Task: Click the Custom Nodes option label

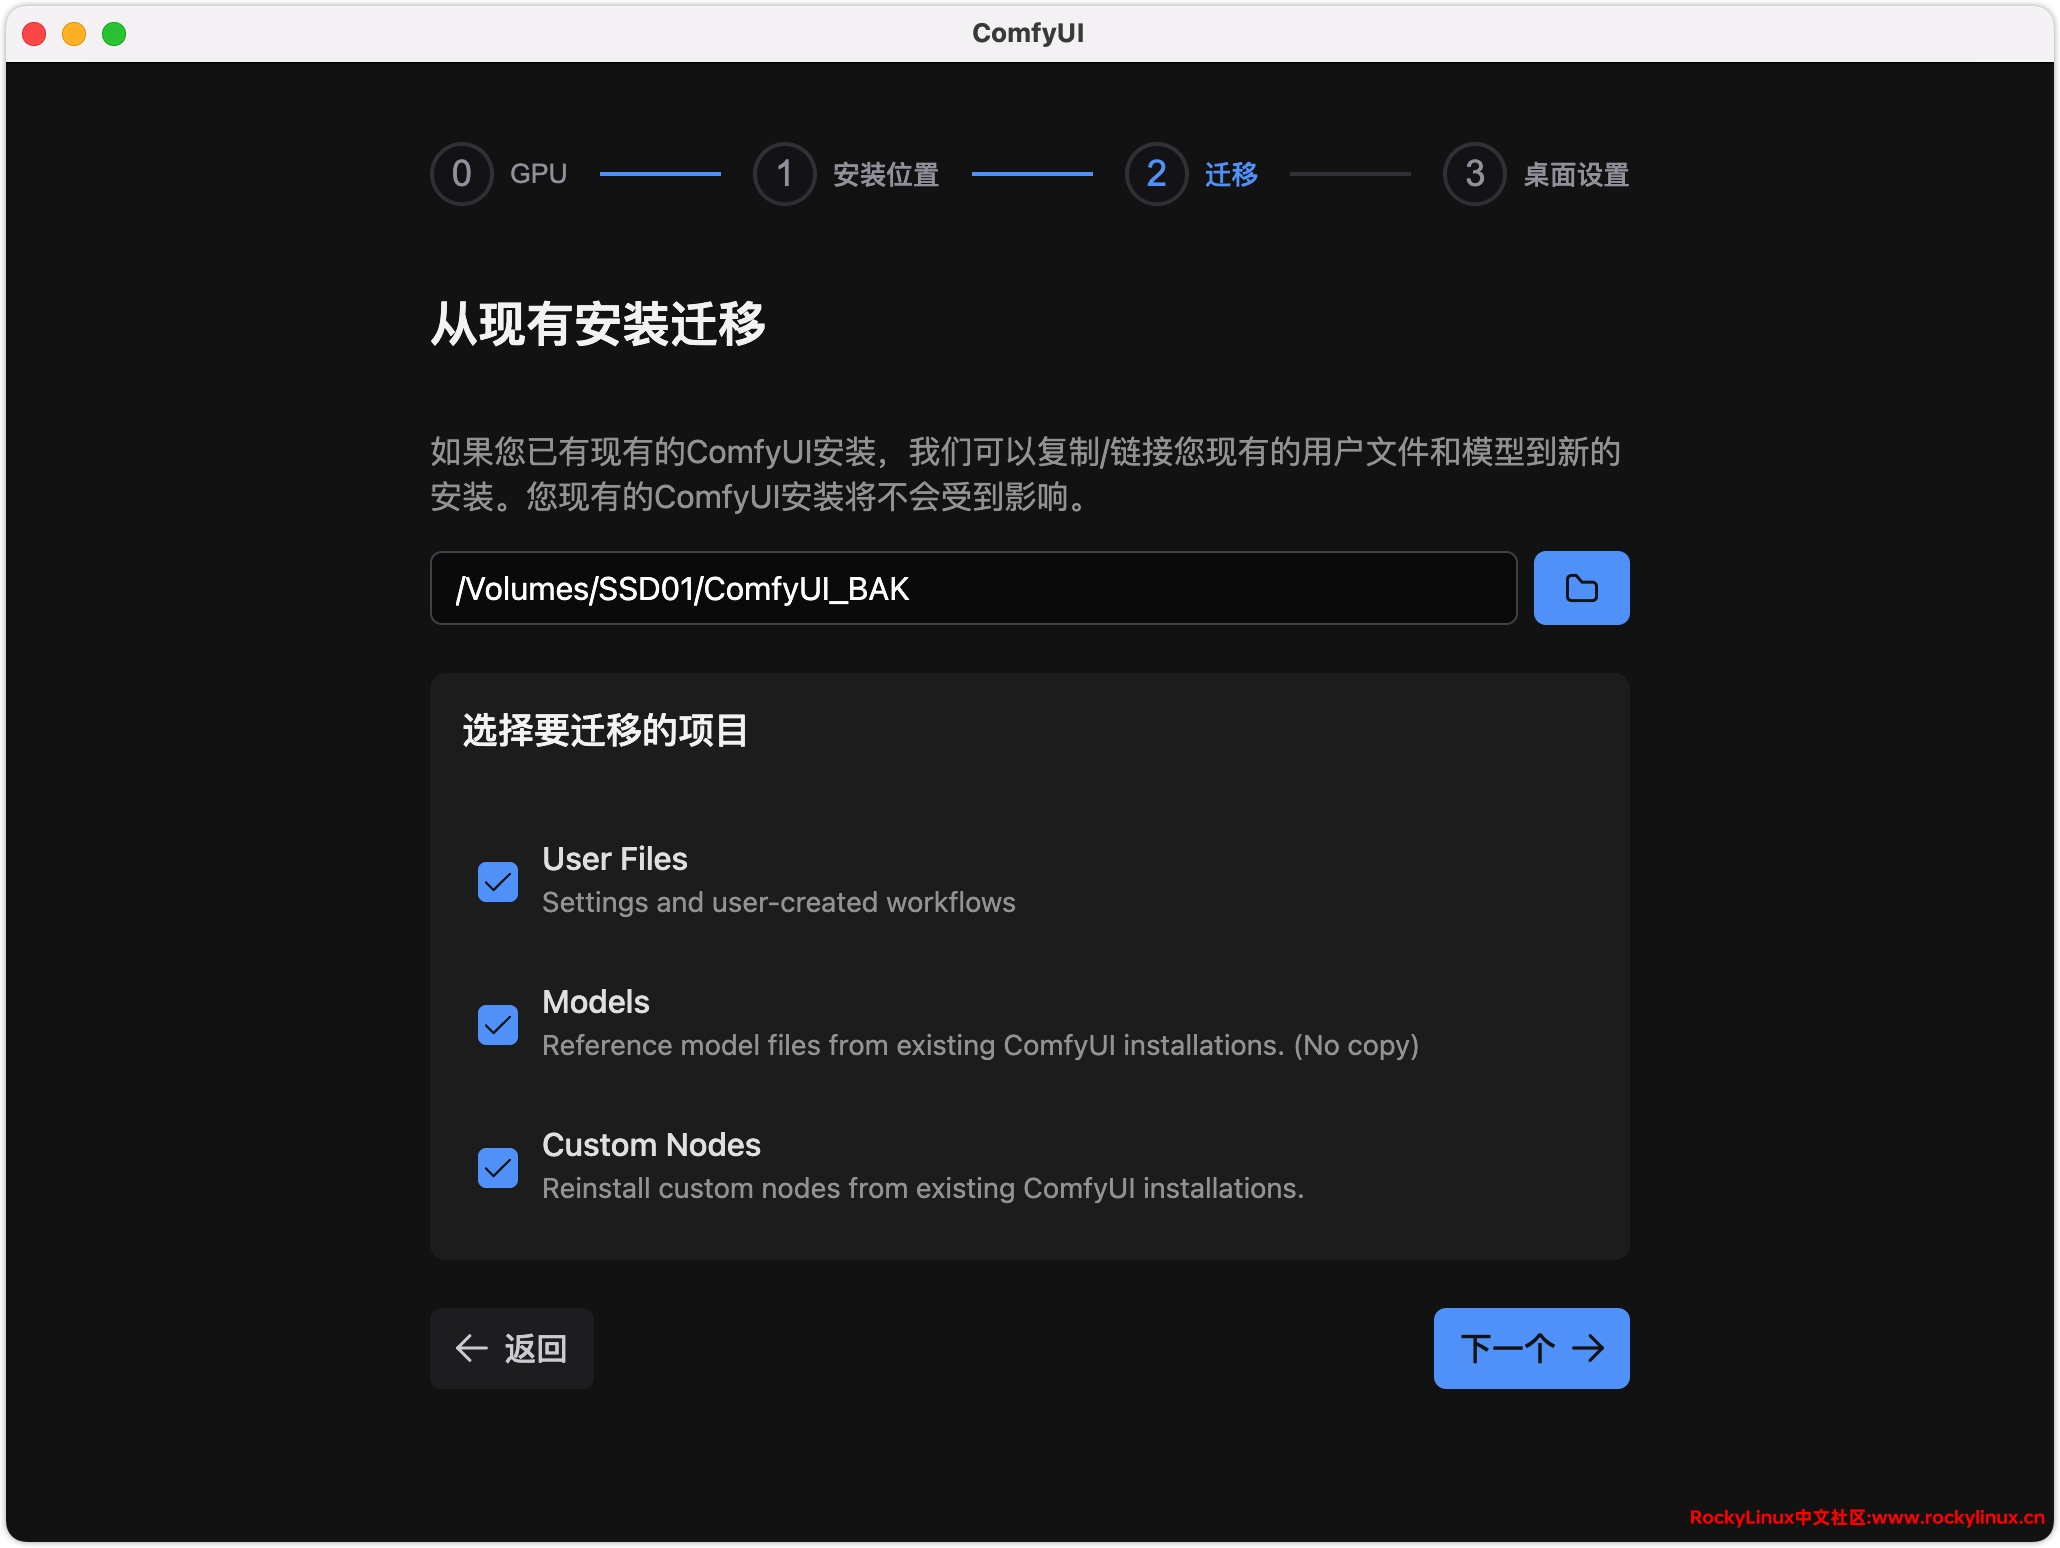Action: 651,1145
